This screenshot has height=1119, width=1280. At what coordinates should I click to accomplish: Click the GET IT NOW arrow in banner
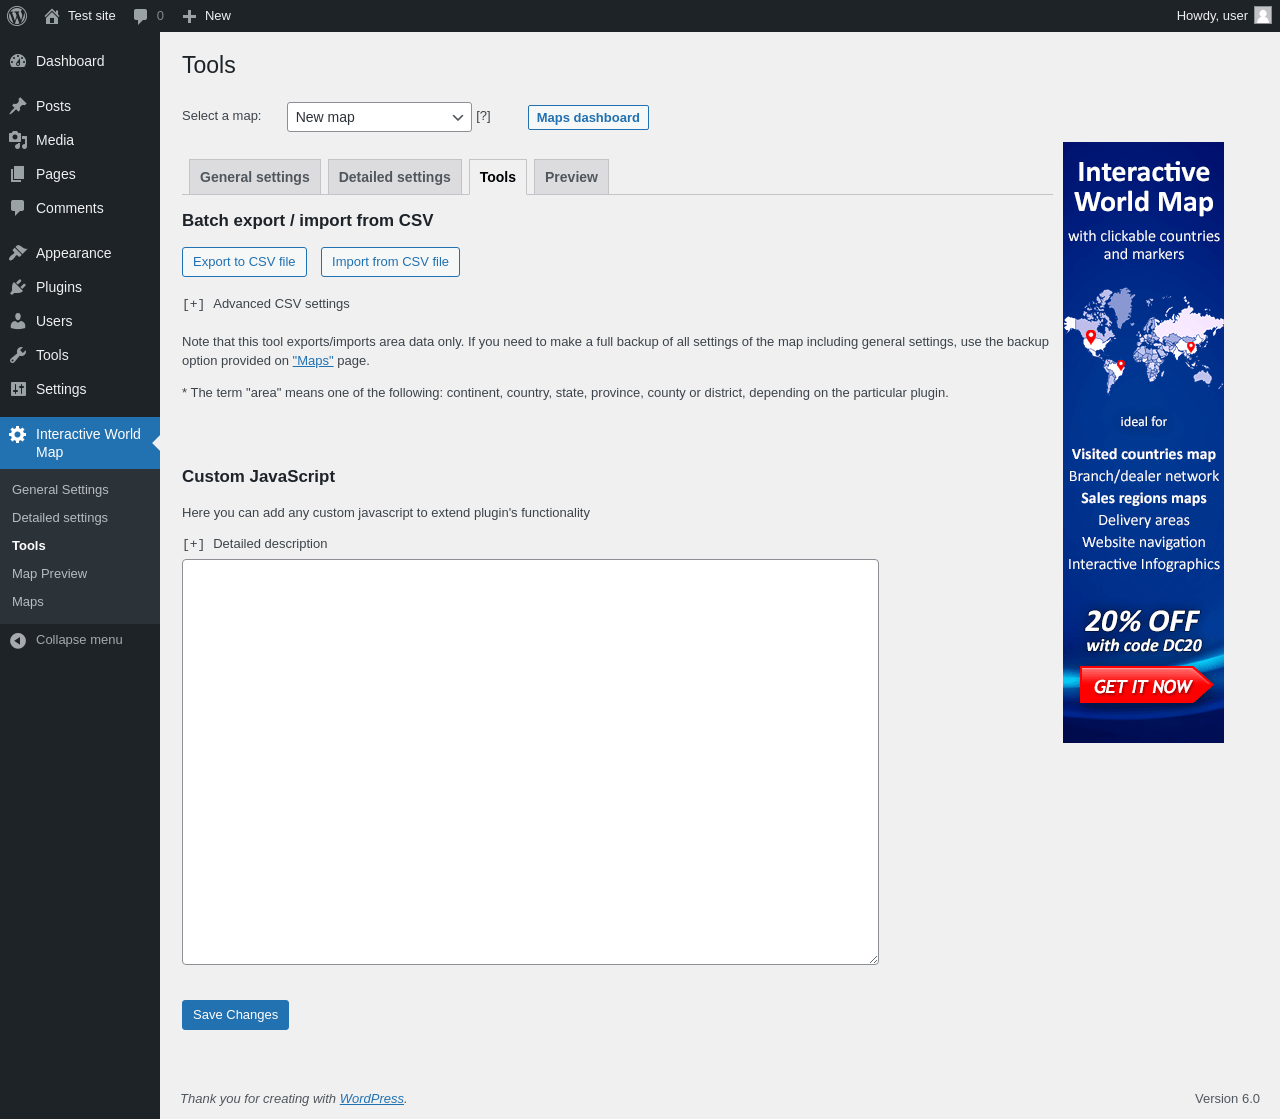pyautogui.click(x=1146, y=686)
